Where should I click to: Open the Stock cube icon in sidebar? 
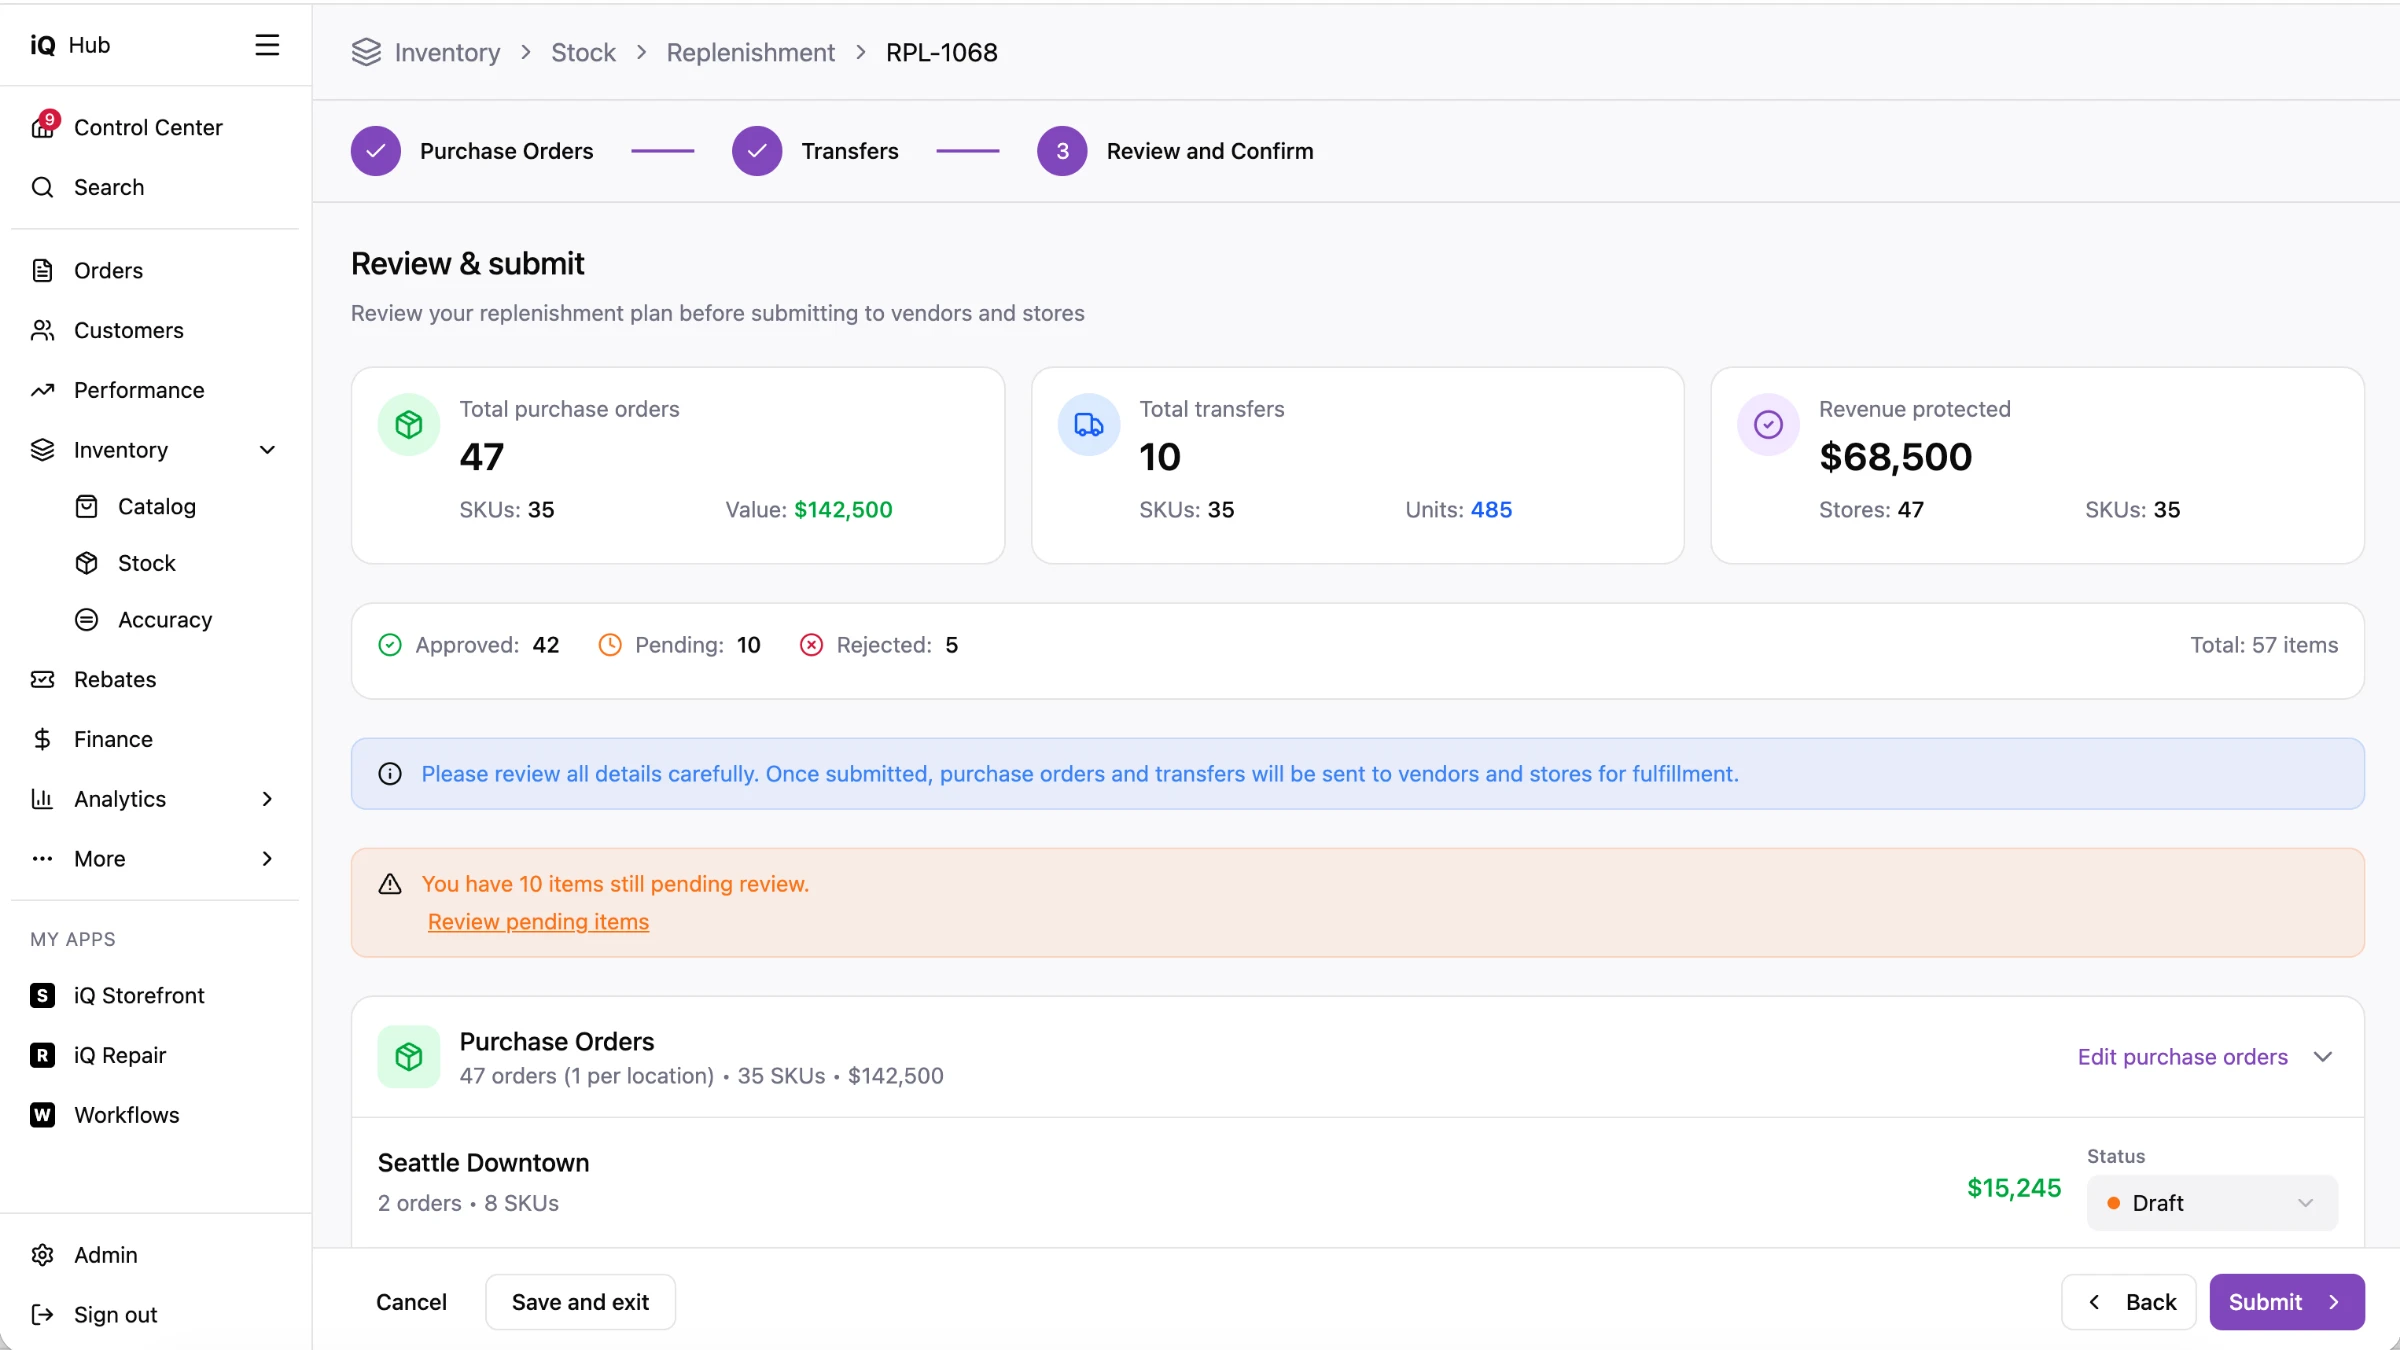(87, 563)
